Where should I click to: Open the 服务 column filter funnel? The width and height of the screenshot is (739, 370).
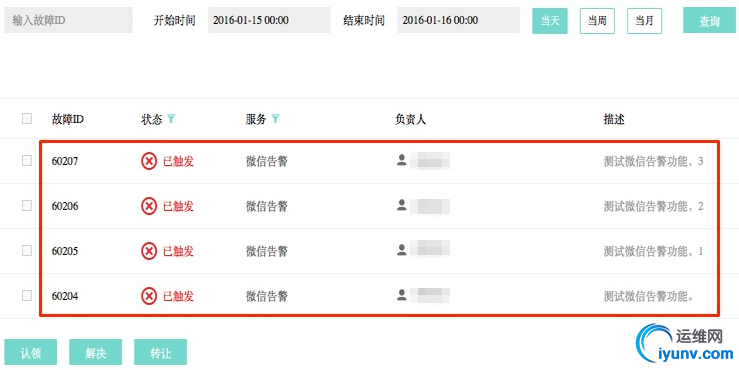pos(275,119)
